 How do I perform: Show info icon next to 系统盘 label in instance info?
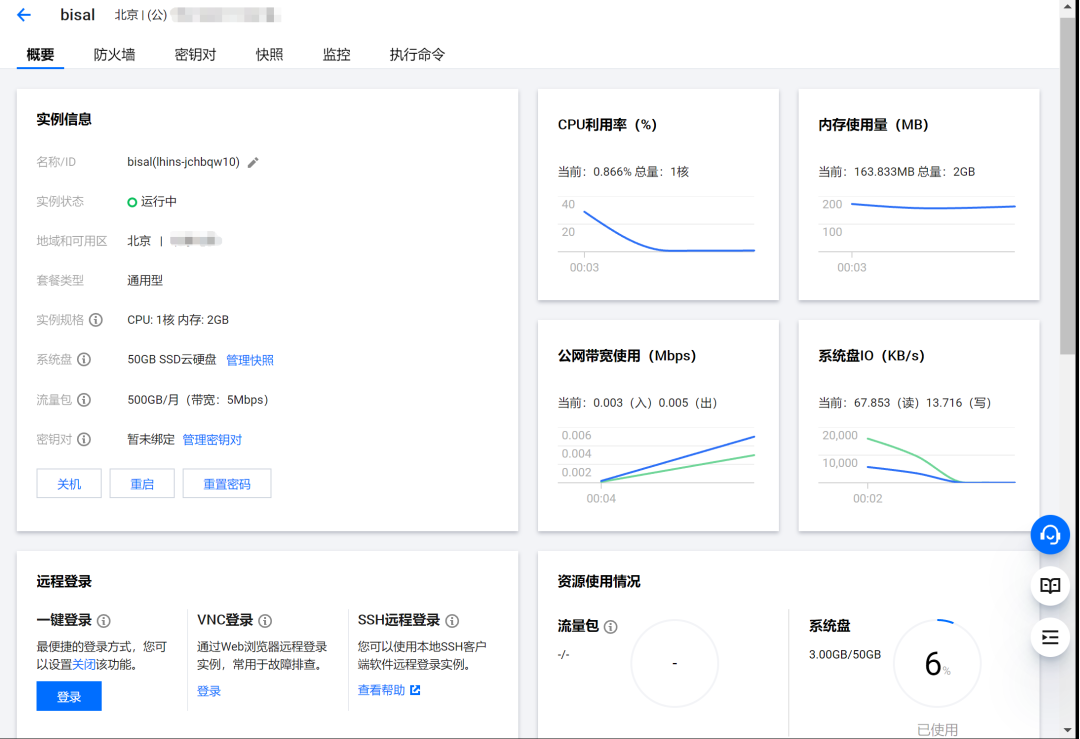84,360
